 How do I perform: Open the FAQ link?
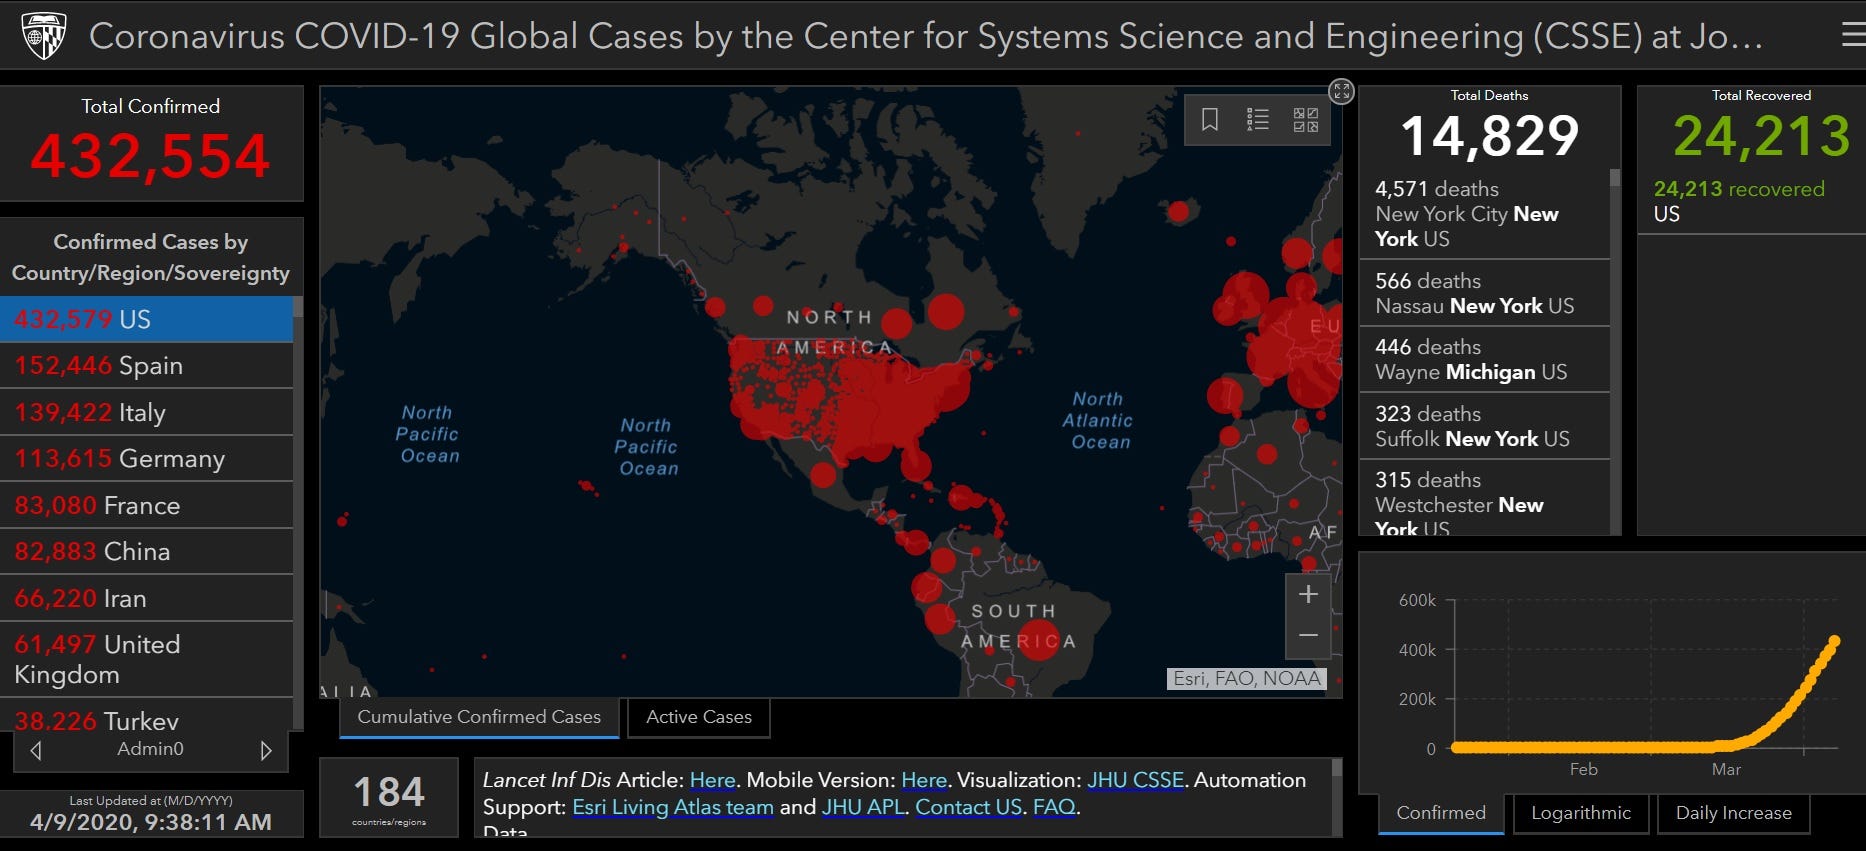point(1054,807)
